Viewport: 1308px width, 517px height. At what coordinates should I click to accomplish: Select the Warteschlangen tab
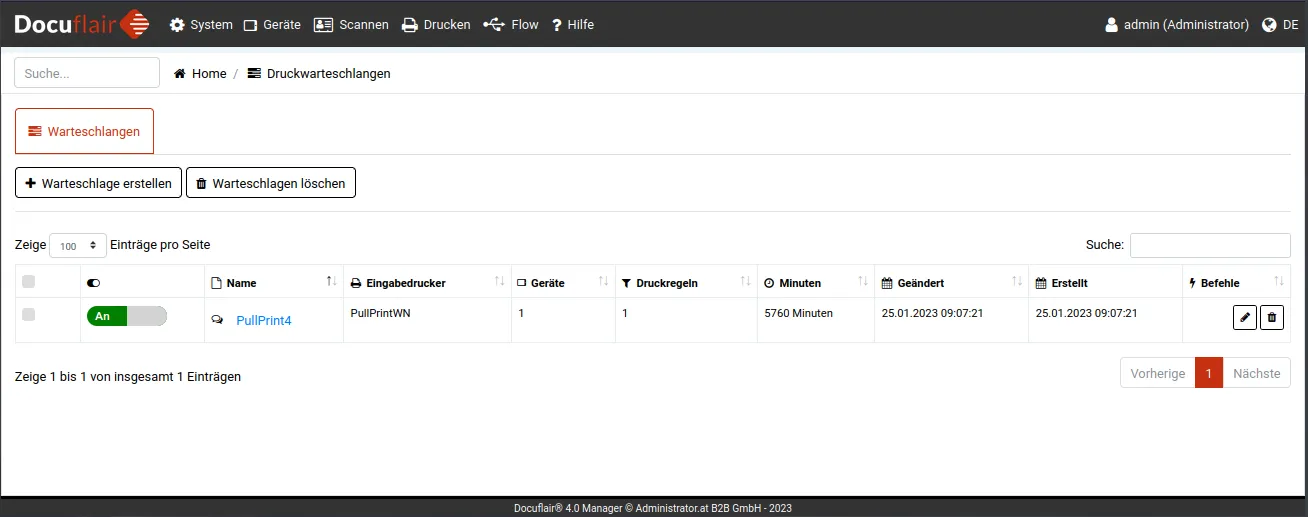(x=84, y=131)
